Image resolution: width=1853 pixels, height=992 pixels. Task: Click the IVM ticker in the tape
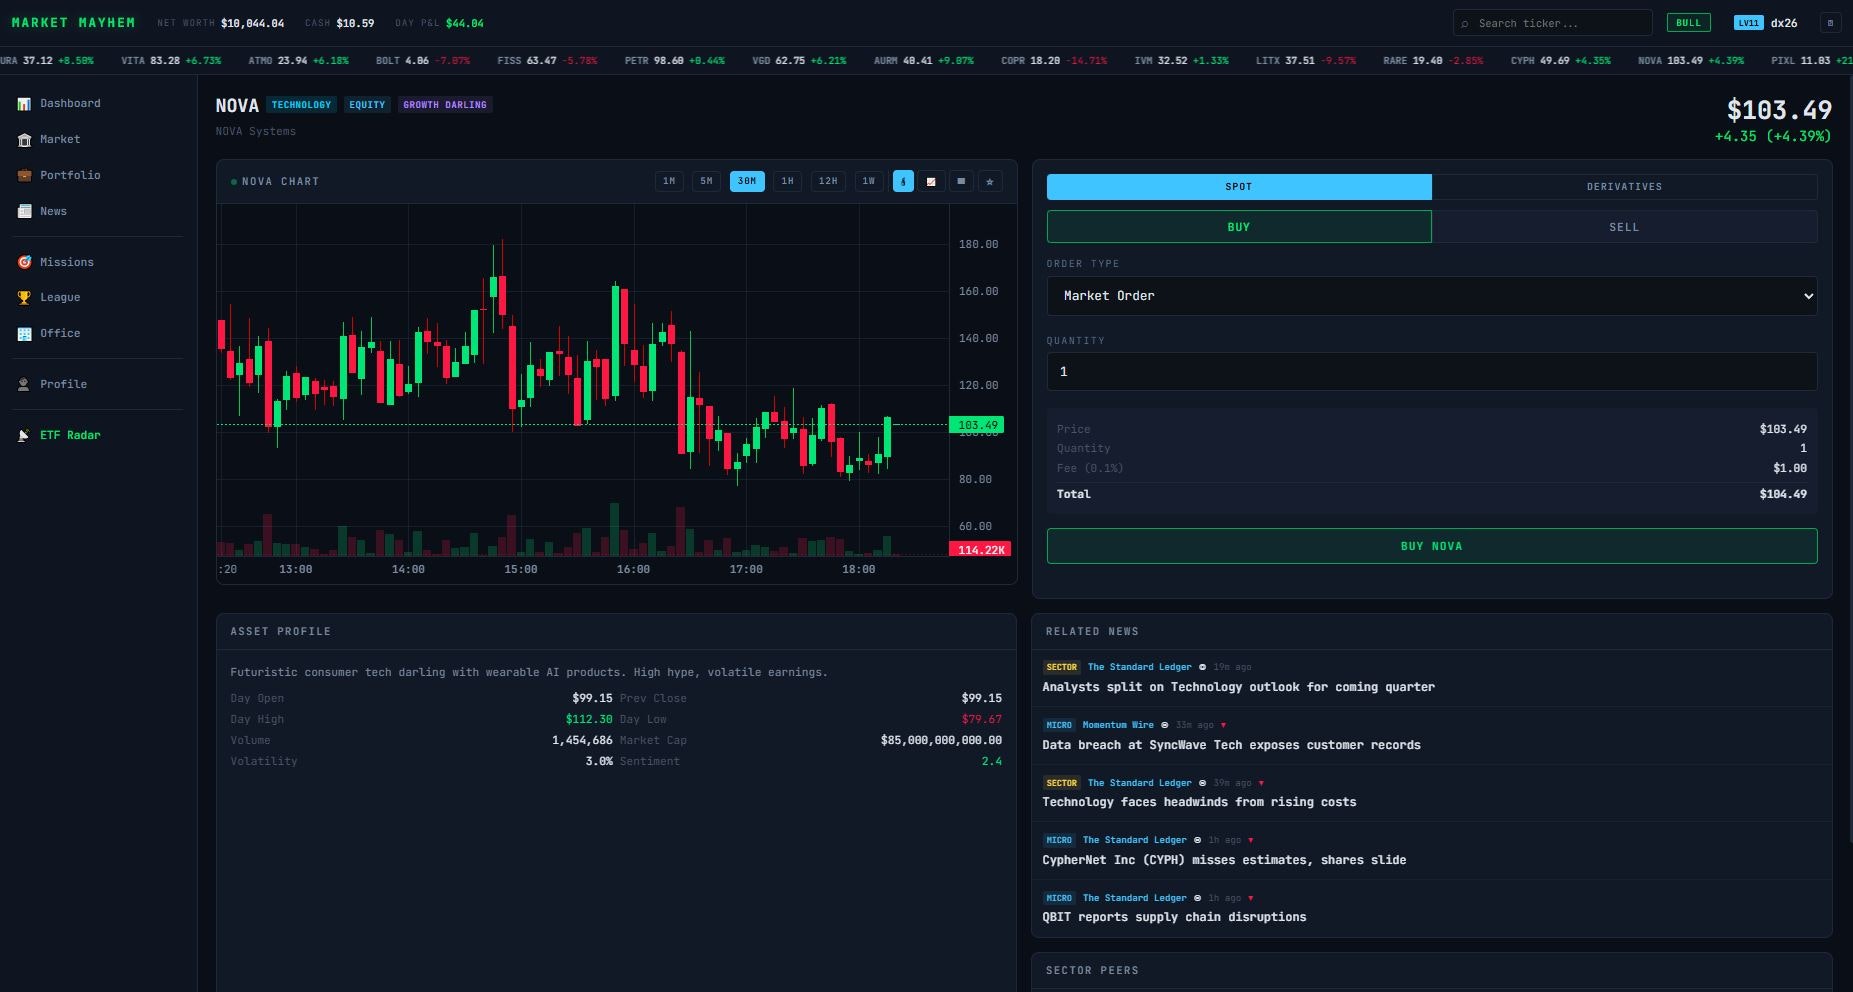[1181, 61]
